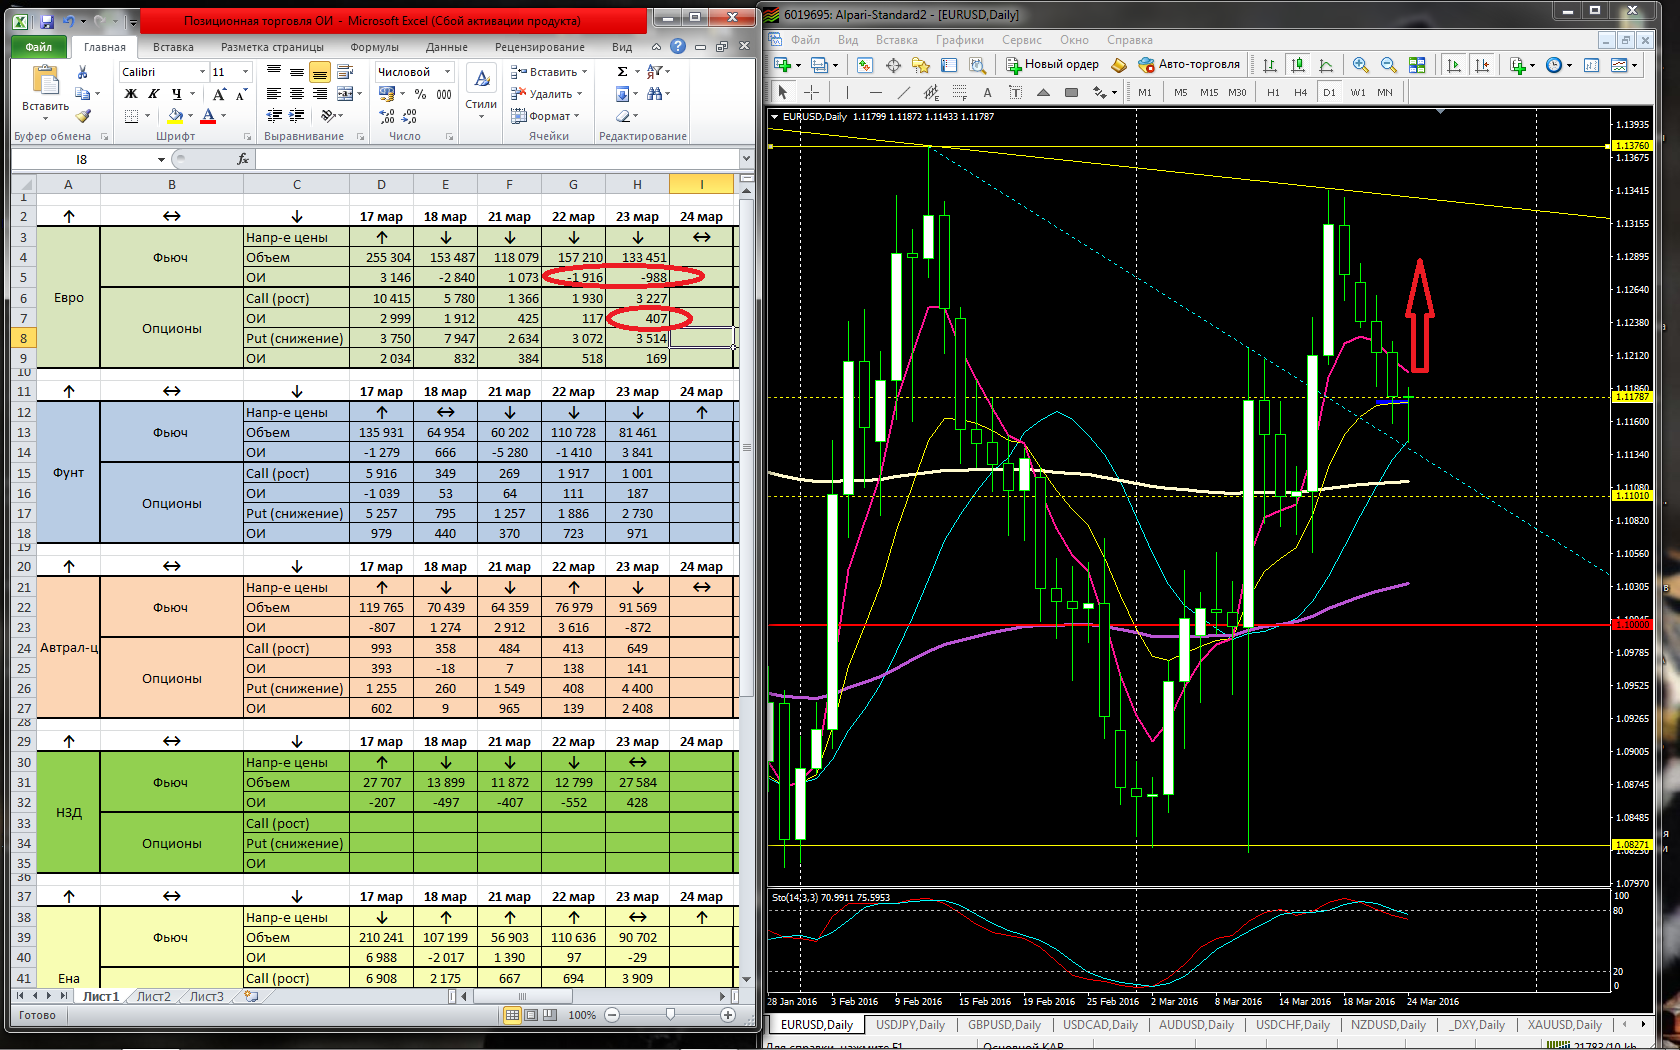This screenshot has height=1050, width=1680.
Task: Switch to the Лист2 sheet tab
Action: pyautogui.click(x=153, y=997)
